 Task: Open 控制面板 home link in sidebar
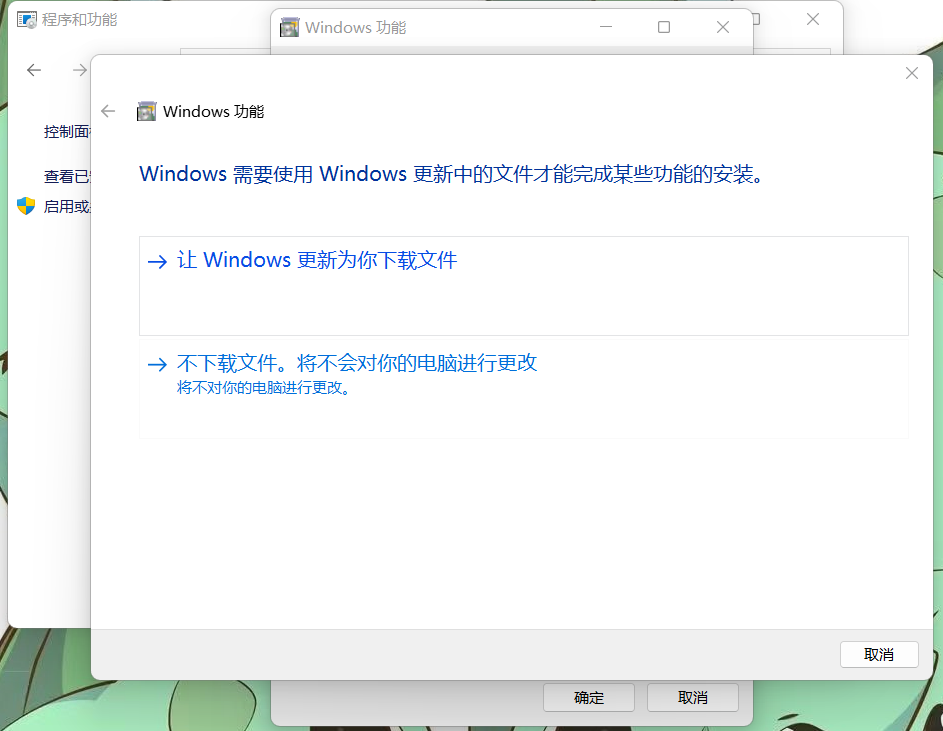coord(67,132)
